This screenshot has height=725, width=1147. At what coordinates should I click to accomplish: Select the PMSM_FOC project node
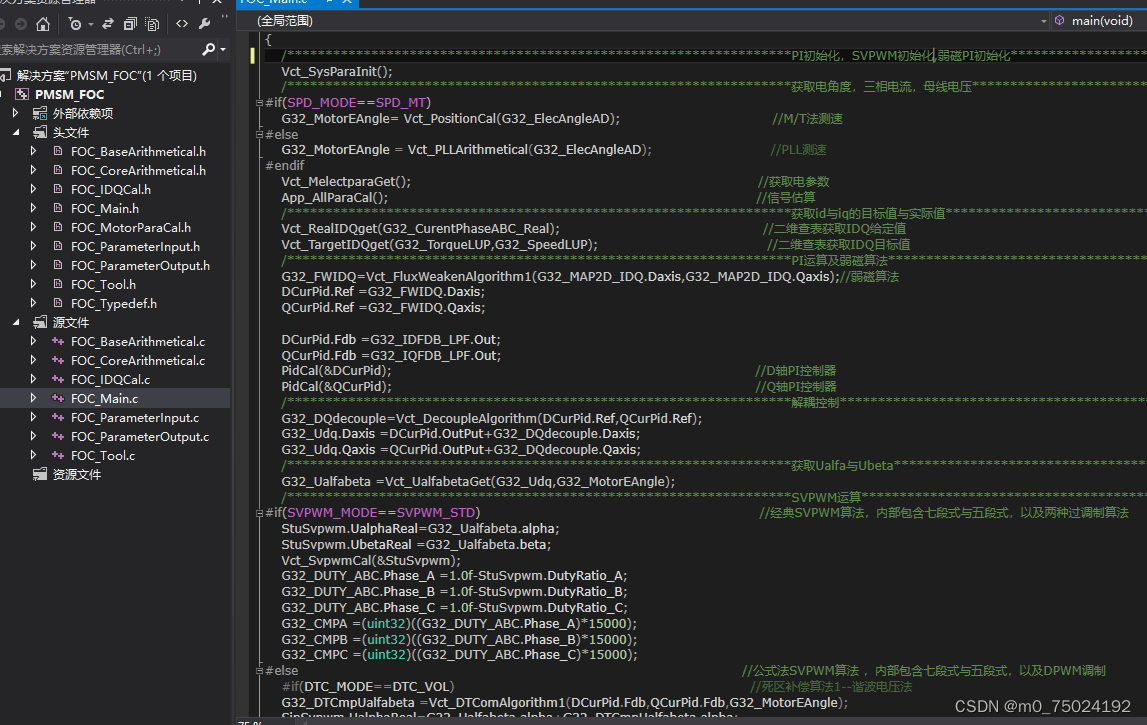[x=69, y=94]
